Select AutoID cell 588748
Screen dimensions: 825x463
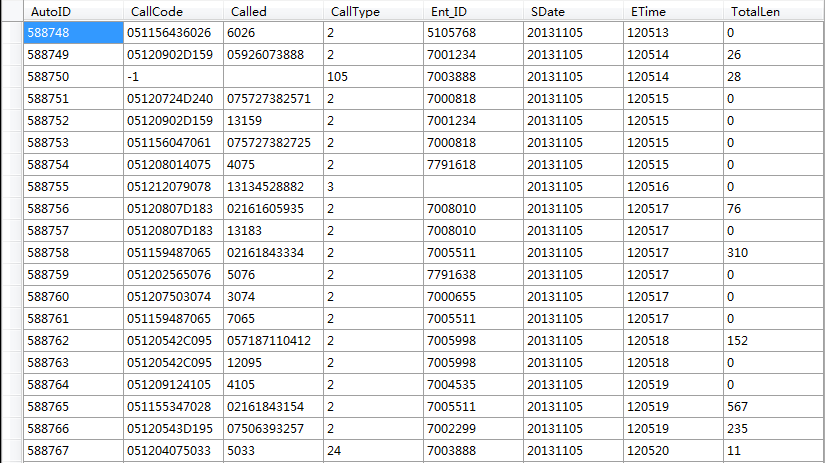pyautogui.click(x=73, y=33)
